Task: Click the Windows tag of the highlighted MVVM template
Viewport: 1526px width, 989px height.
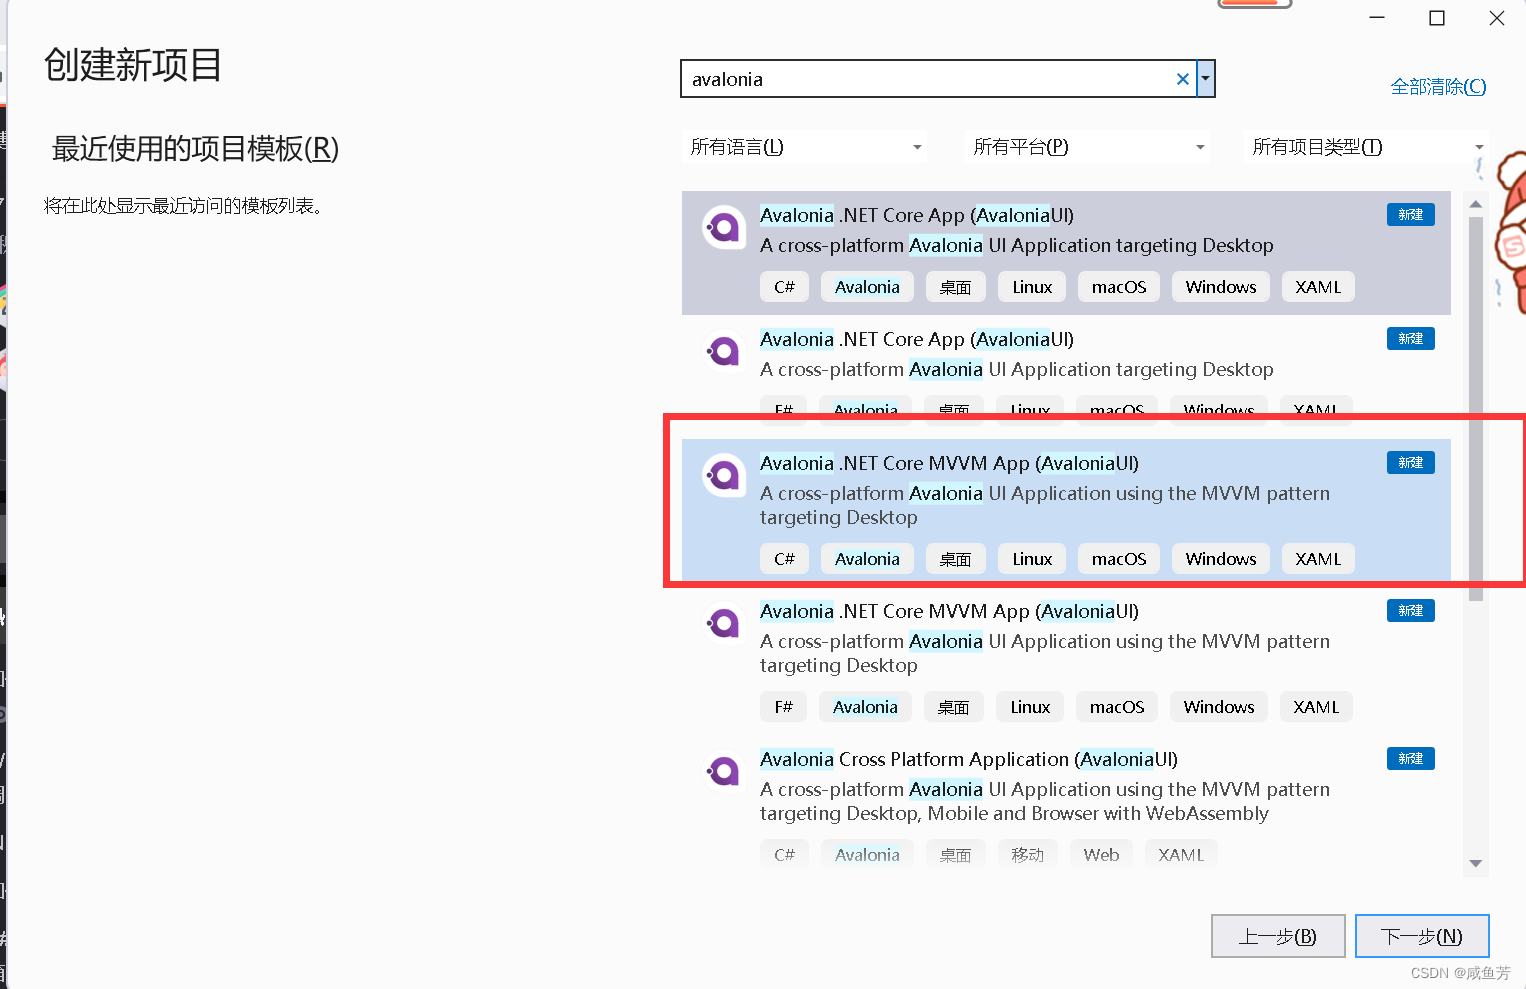Action: (x=1221, y=559)
